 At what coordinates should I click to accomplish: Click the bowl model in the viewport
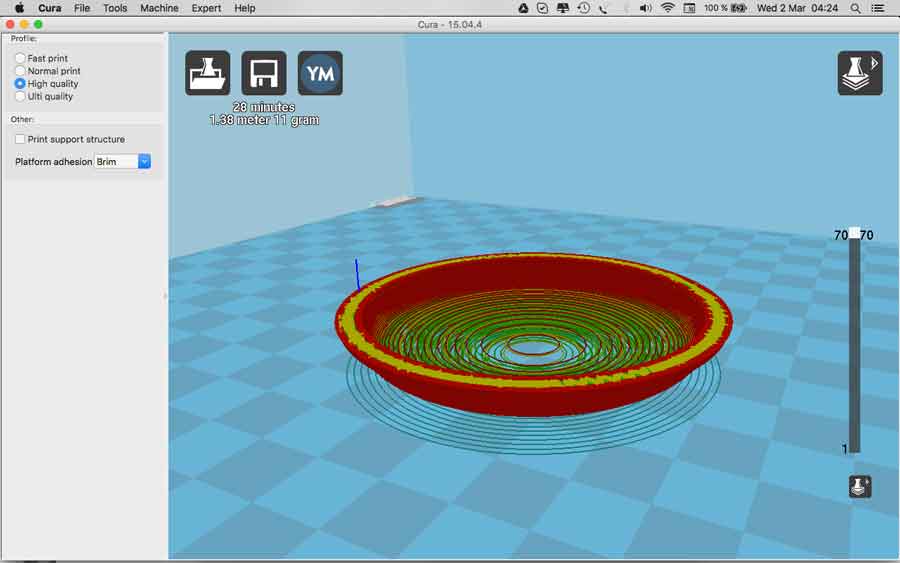click(533, 336)
